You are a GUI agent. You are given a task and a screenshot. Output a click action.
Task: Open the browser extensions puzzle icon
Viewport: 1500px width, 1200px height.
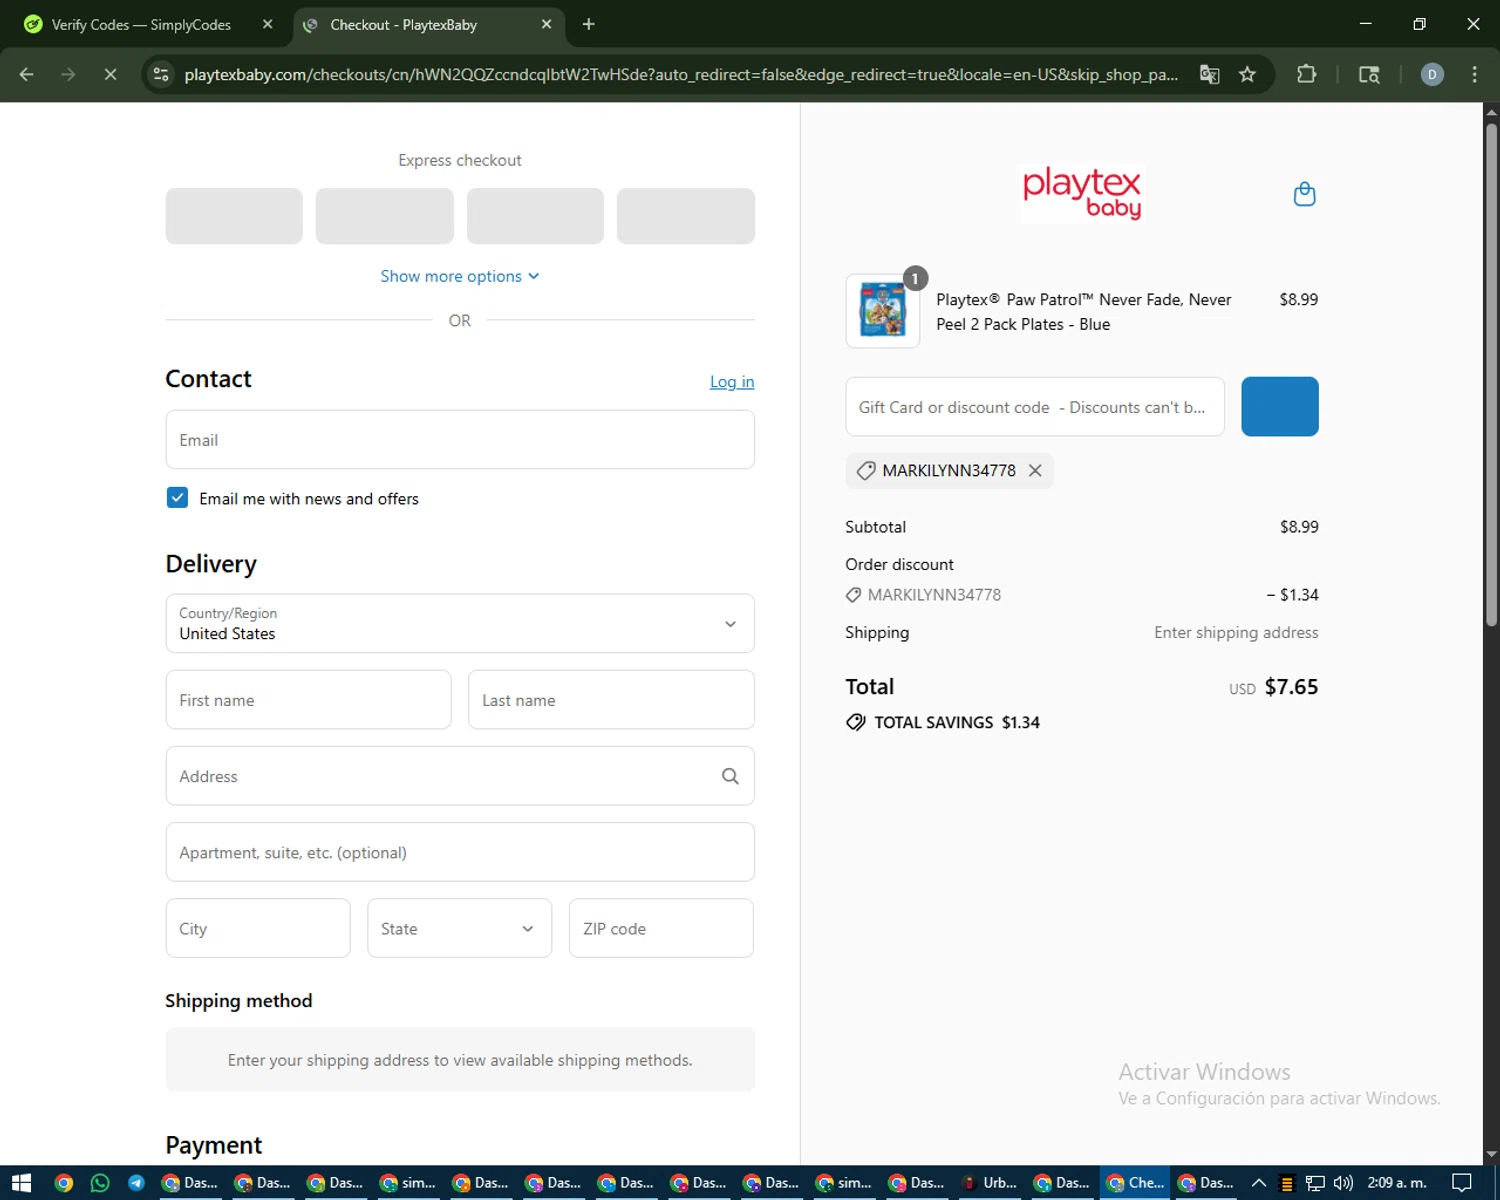point(1306,75)
